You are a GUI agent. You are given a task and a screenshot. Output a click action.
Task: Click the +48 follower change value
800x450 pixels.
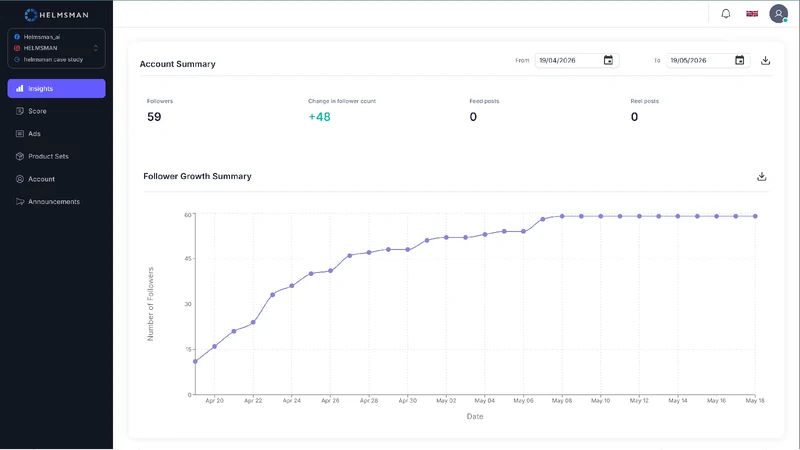tap(319, 117)
